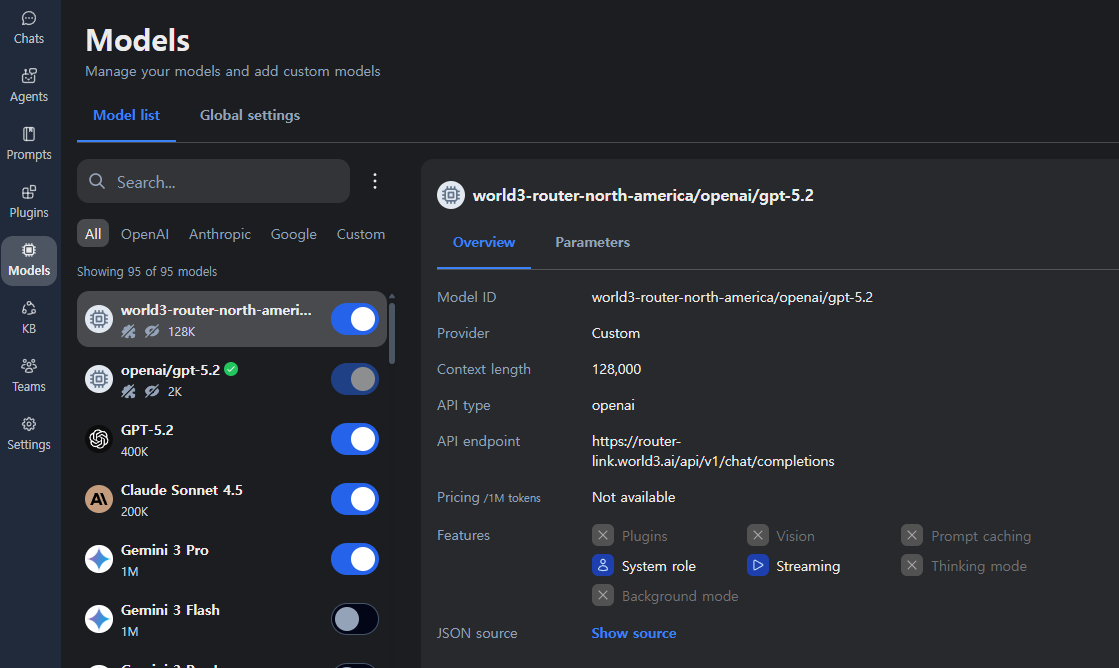Filter models by Anthropic provider
This screenshot has width=1119, height=668.
(220, 234)
